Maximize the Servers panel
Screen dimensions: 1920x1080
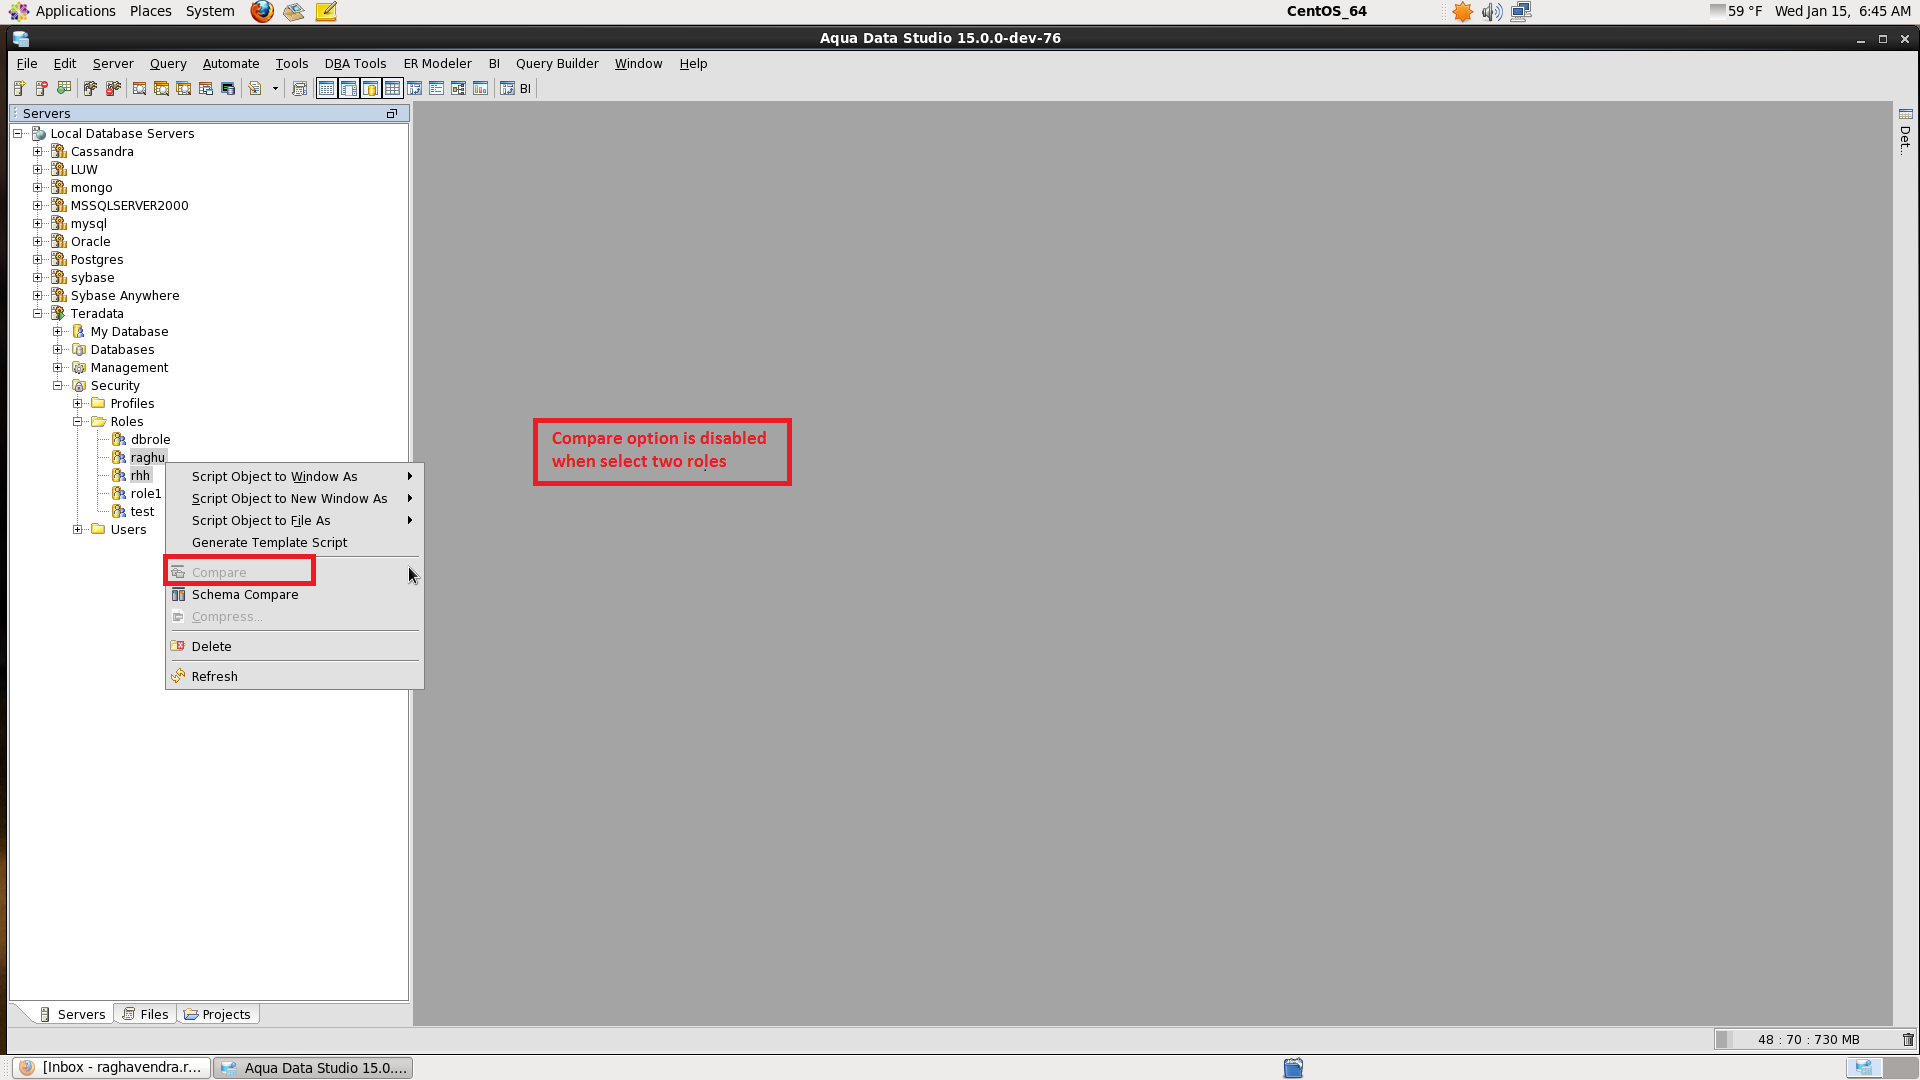(x=392, y=114)
